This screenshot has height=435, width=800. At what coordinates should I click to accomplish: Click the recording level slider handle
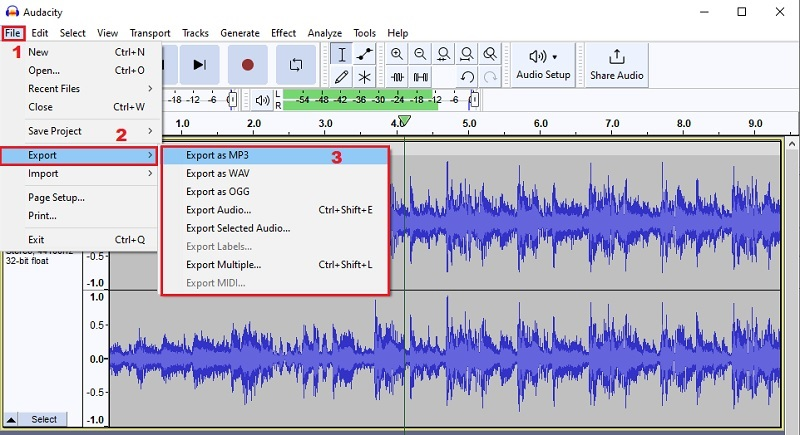232,99
